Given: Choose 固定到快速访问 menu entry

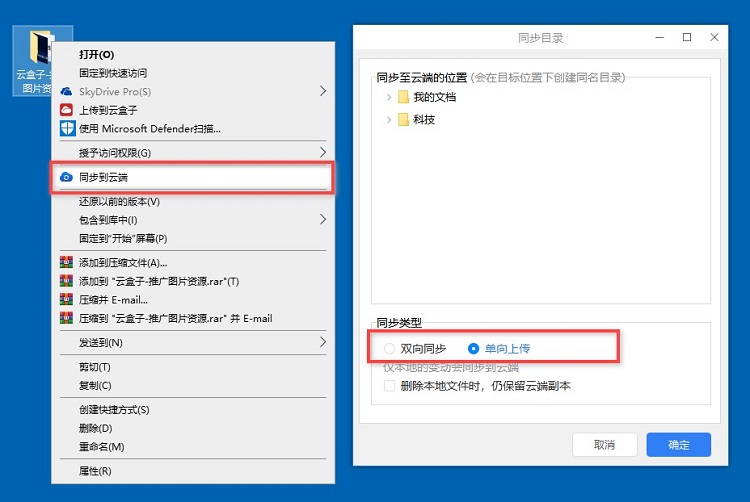Looking at the screenshot, I should click(193, 73).
